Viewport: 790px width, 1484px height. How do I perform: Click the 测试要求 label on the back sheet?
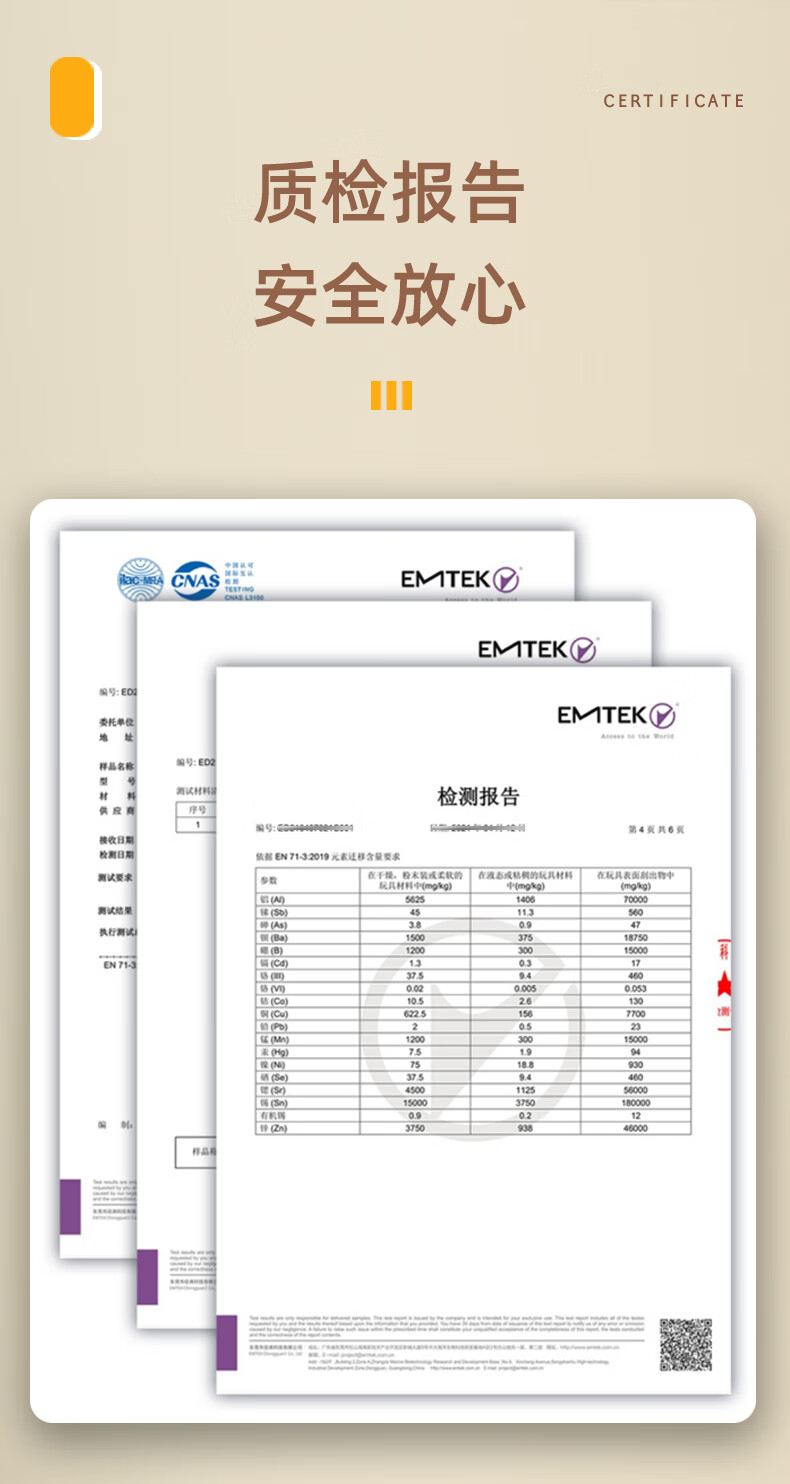[116, 877]
